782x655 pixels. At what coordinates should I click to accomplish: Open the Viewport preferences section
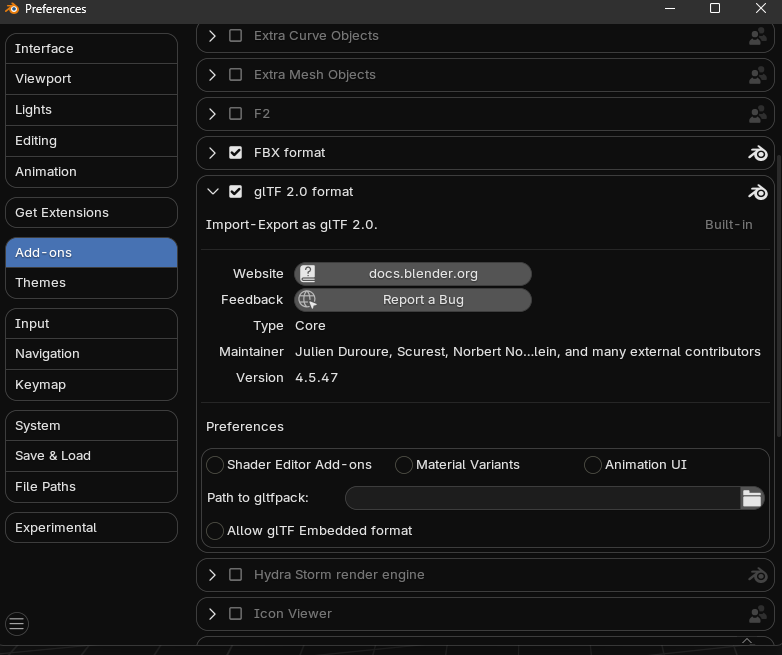pos(91,79)
